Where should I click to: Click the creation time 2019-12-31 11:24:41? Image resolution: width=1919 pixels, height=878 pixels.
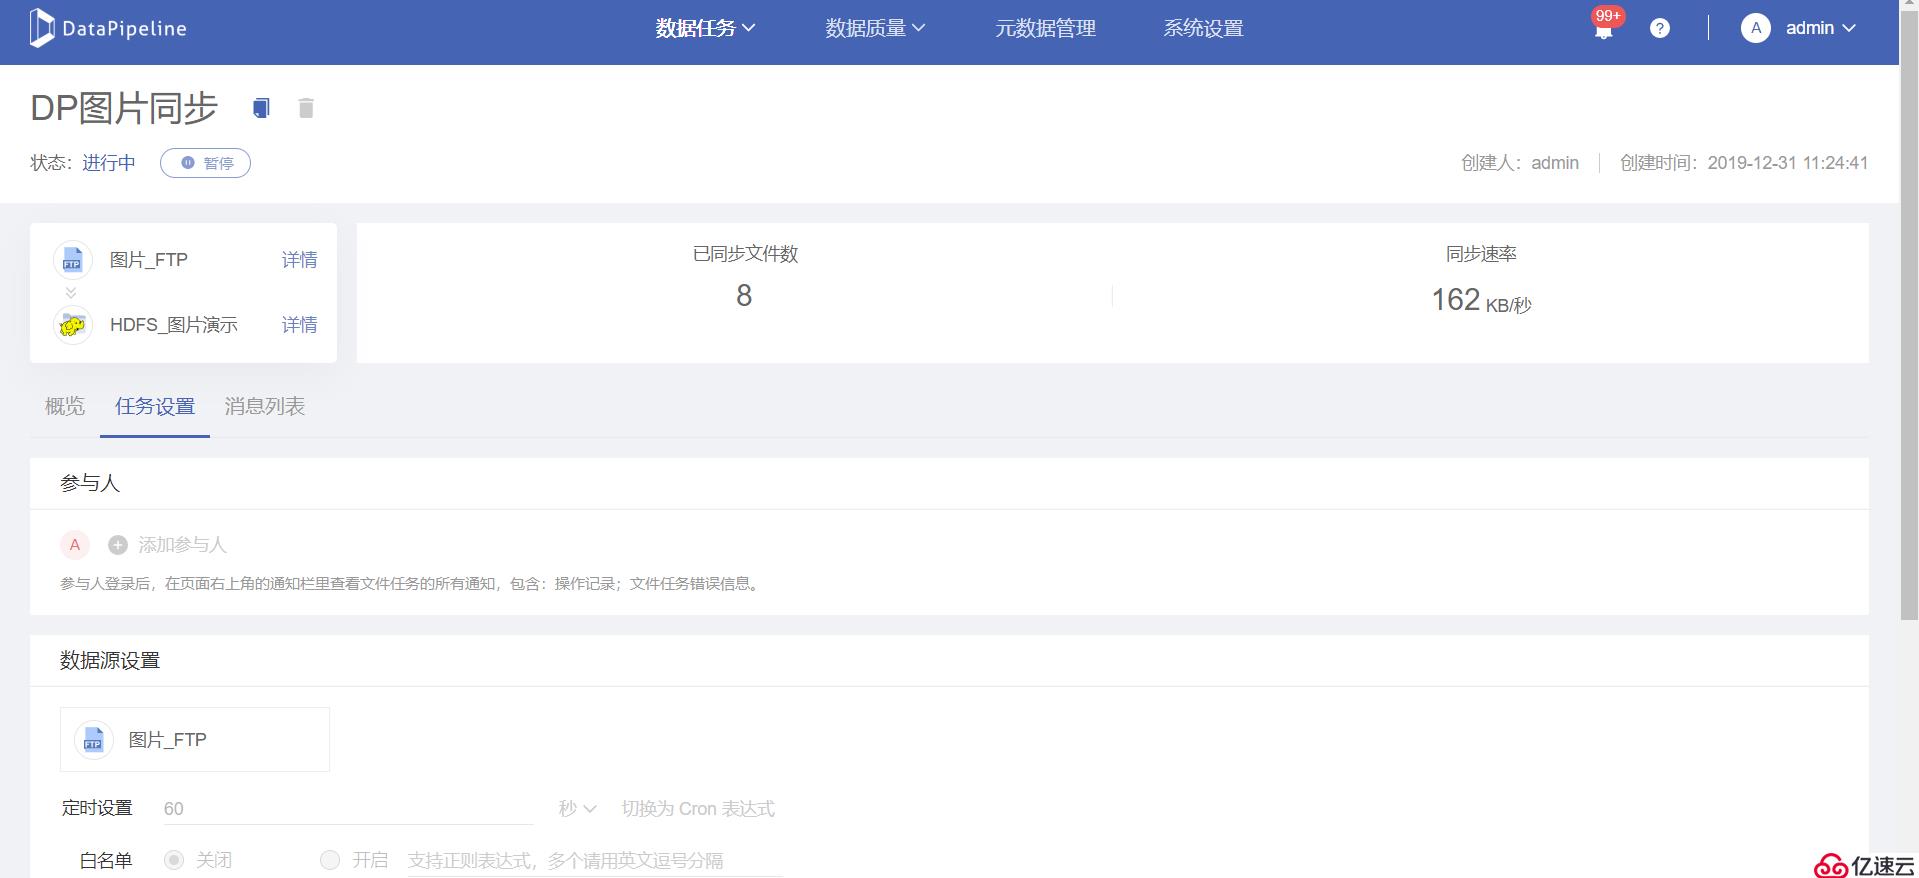click(x=1787, y=163)
